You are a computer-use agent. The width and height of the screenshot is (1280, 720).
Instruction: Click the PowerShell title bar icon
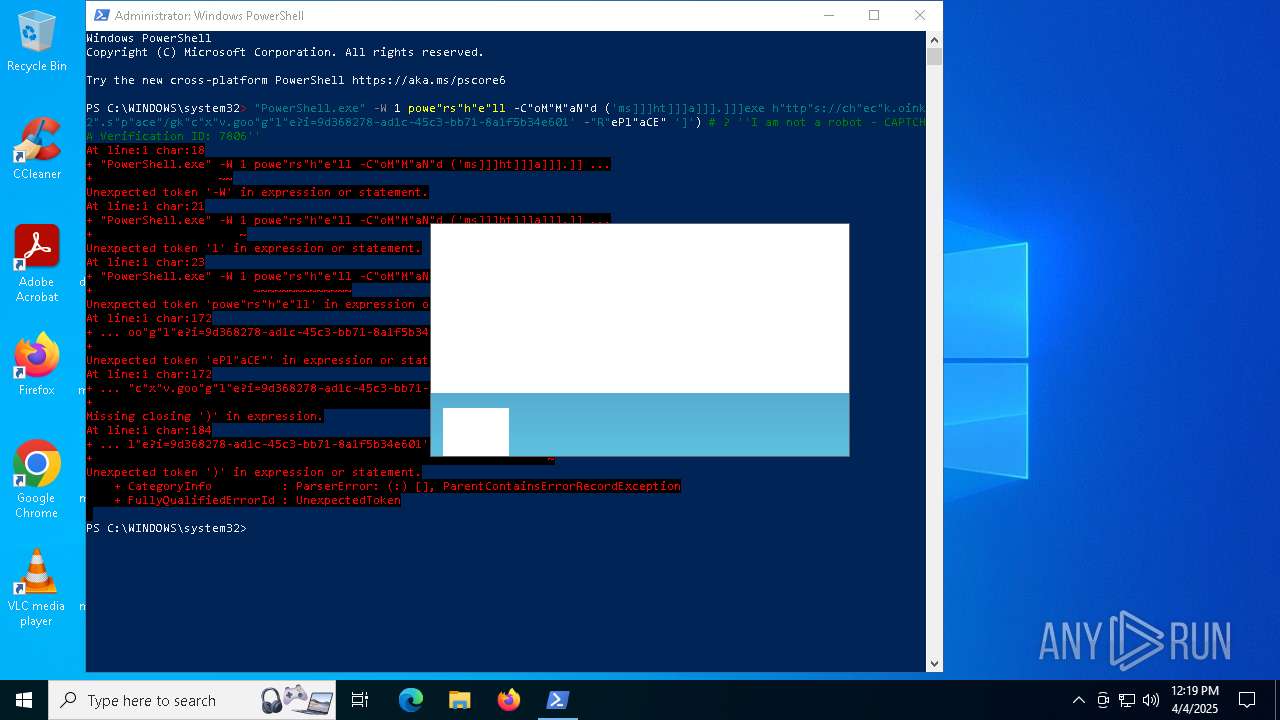click(x=100, y=15)
